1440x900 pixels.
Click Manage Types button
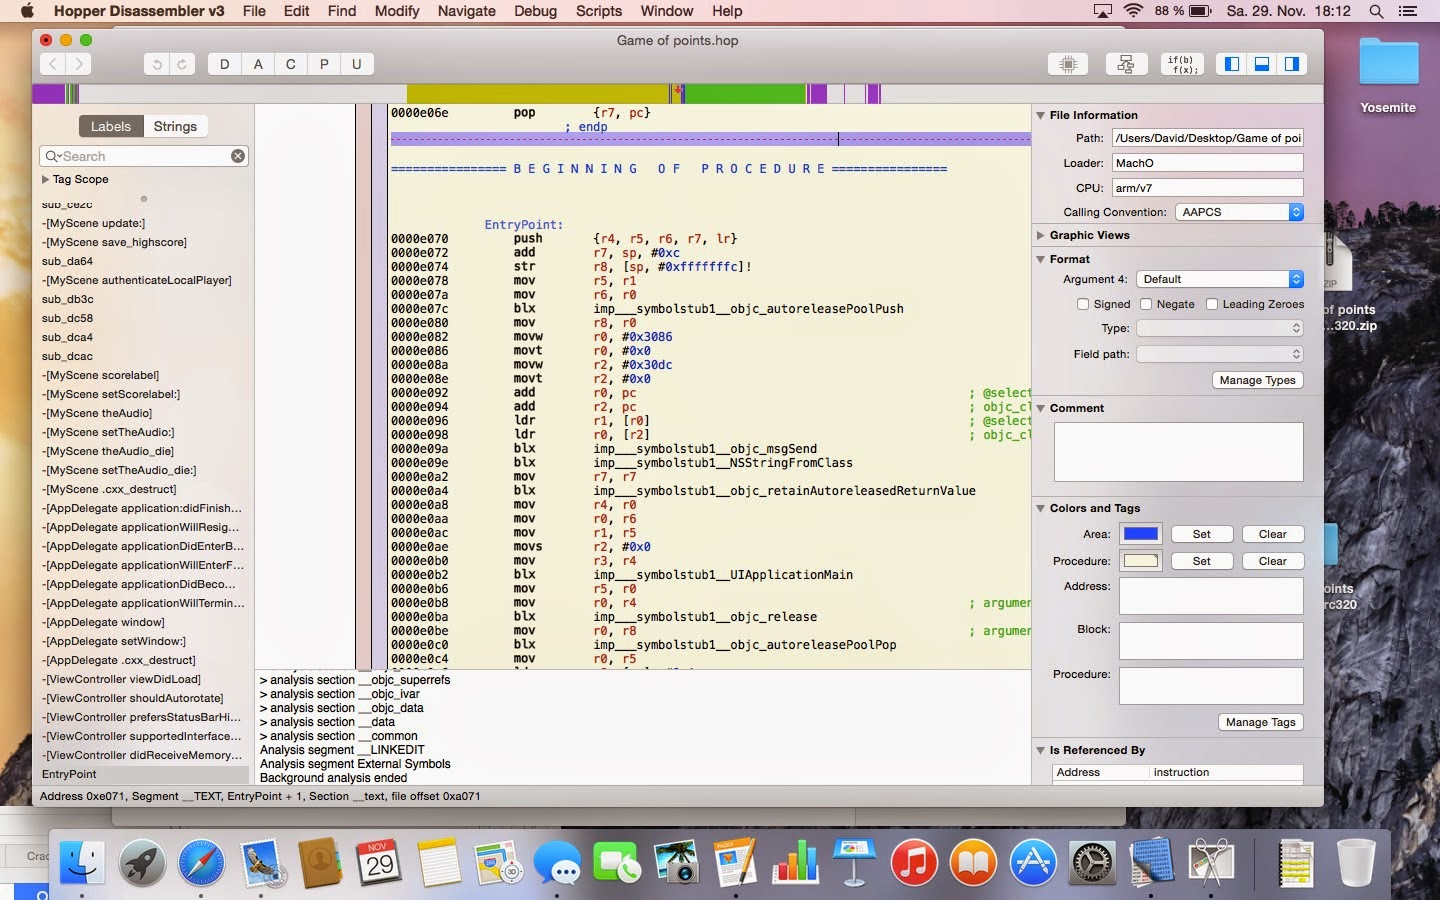(x=1257, y=380)
